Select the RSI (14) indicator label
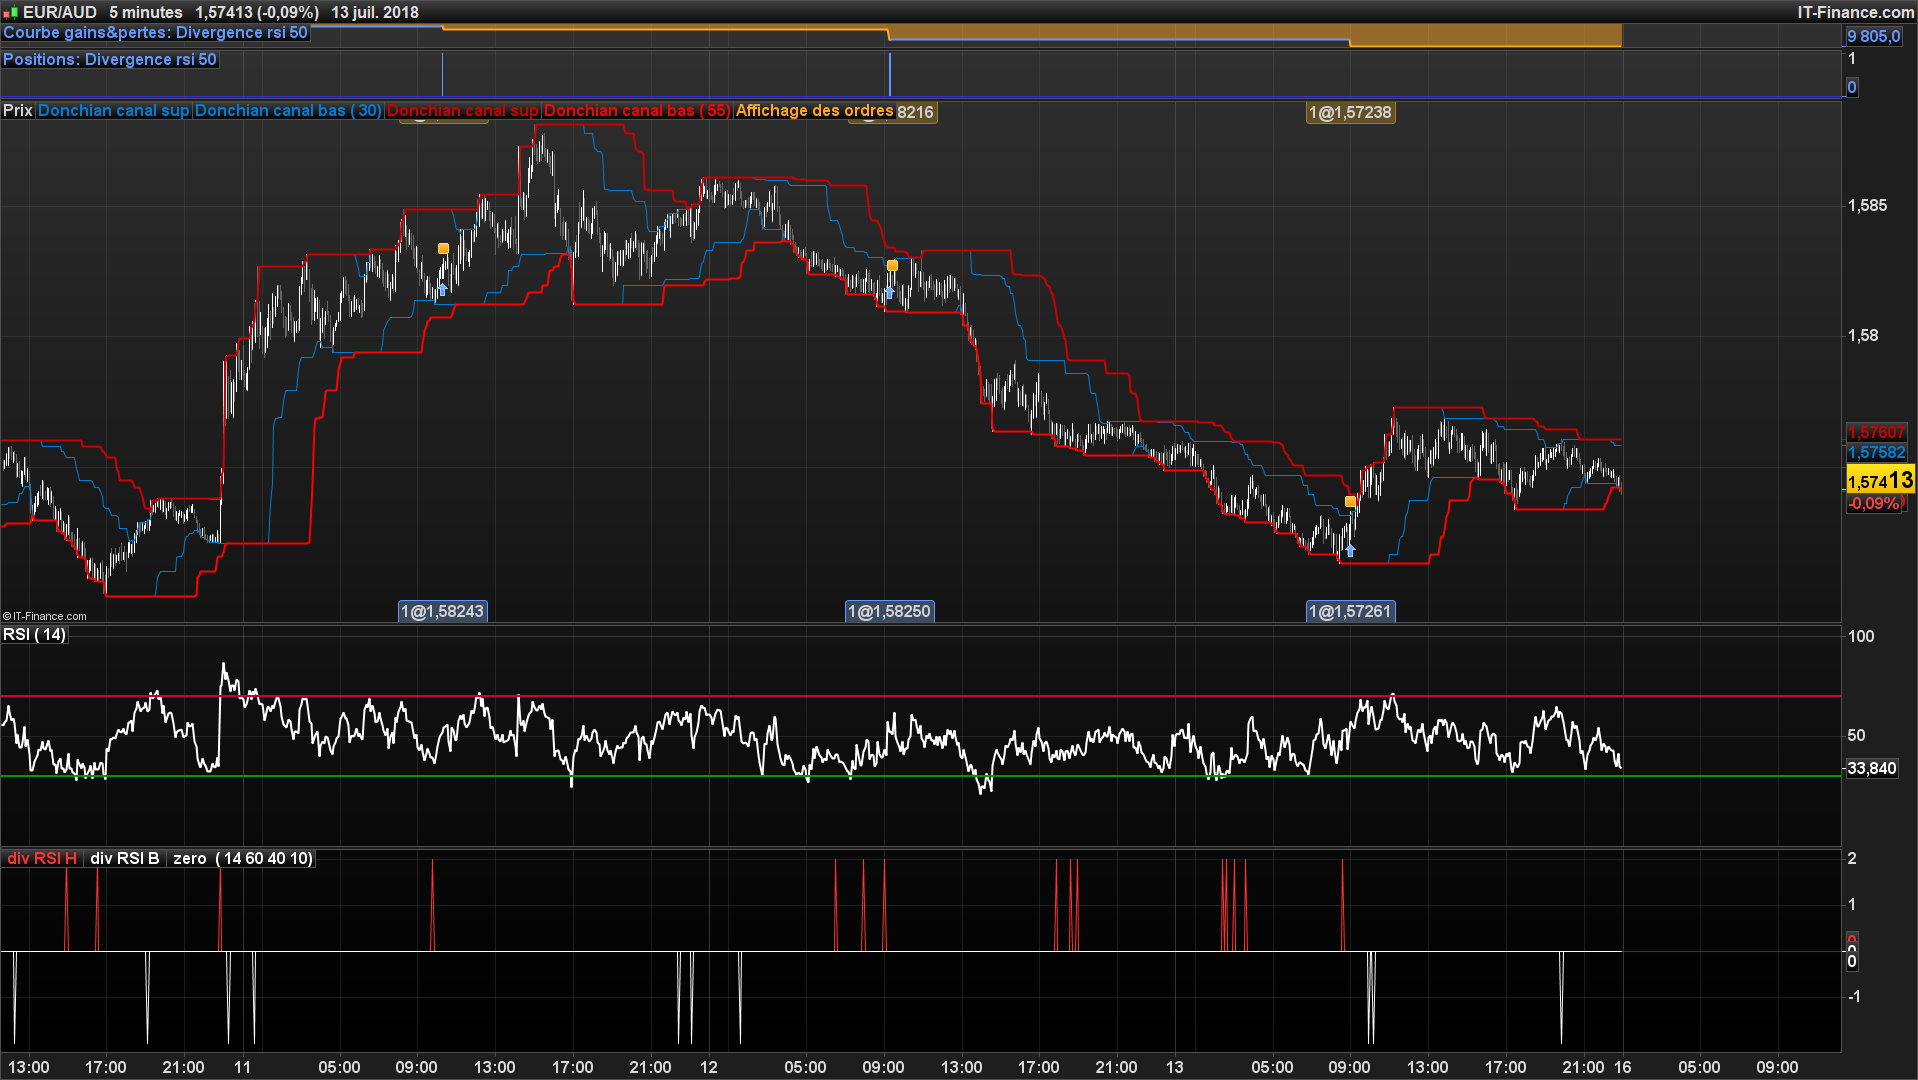The width and height of the screenshot is (1918, 1080). click(35, 635)
